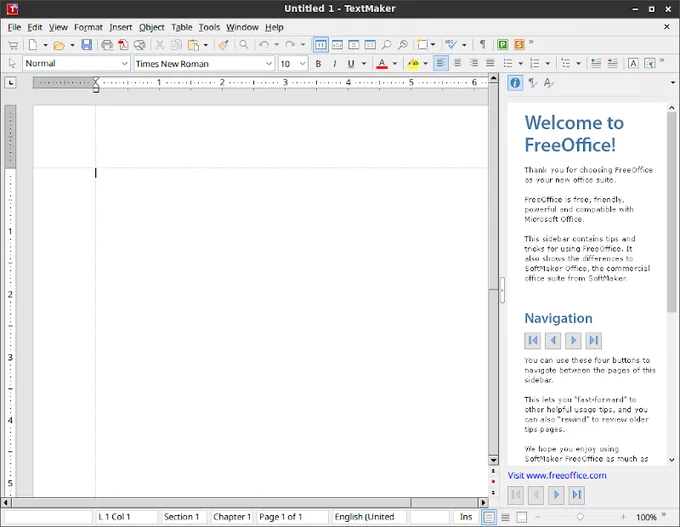680x527 pixels.
Task: Justify the paragraph text
Action: coord(490,63)
